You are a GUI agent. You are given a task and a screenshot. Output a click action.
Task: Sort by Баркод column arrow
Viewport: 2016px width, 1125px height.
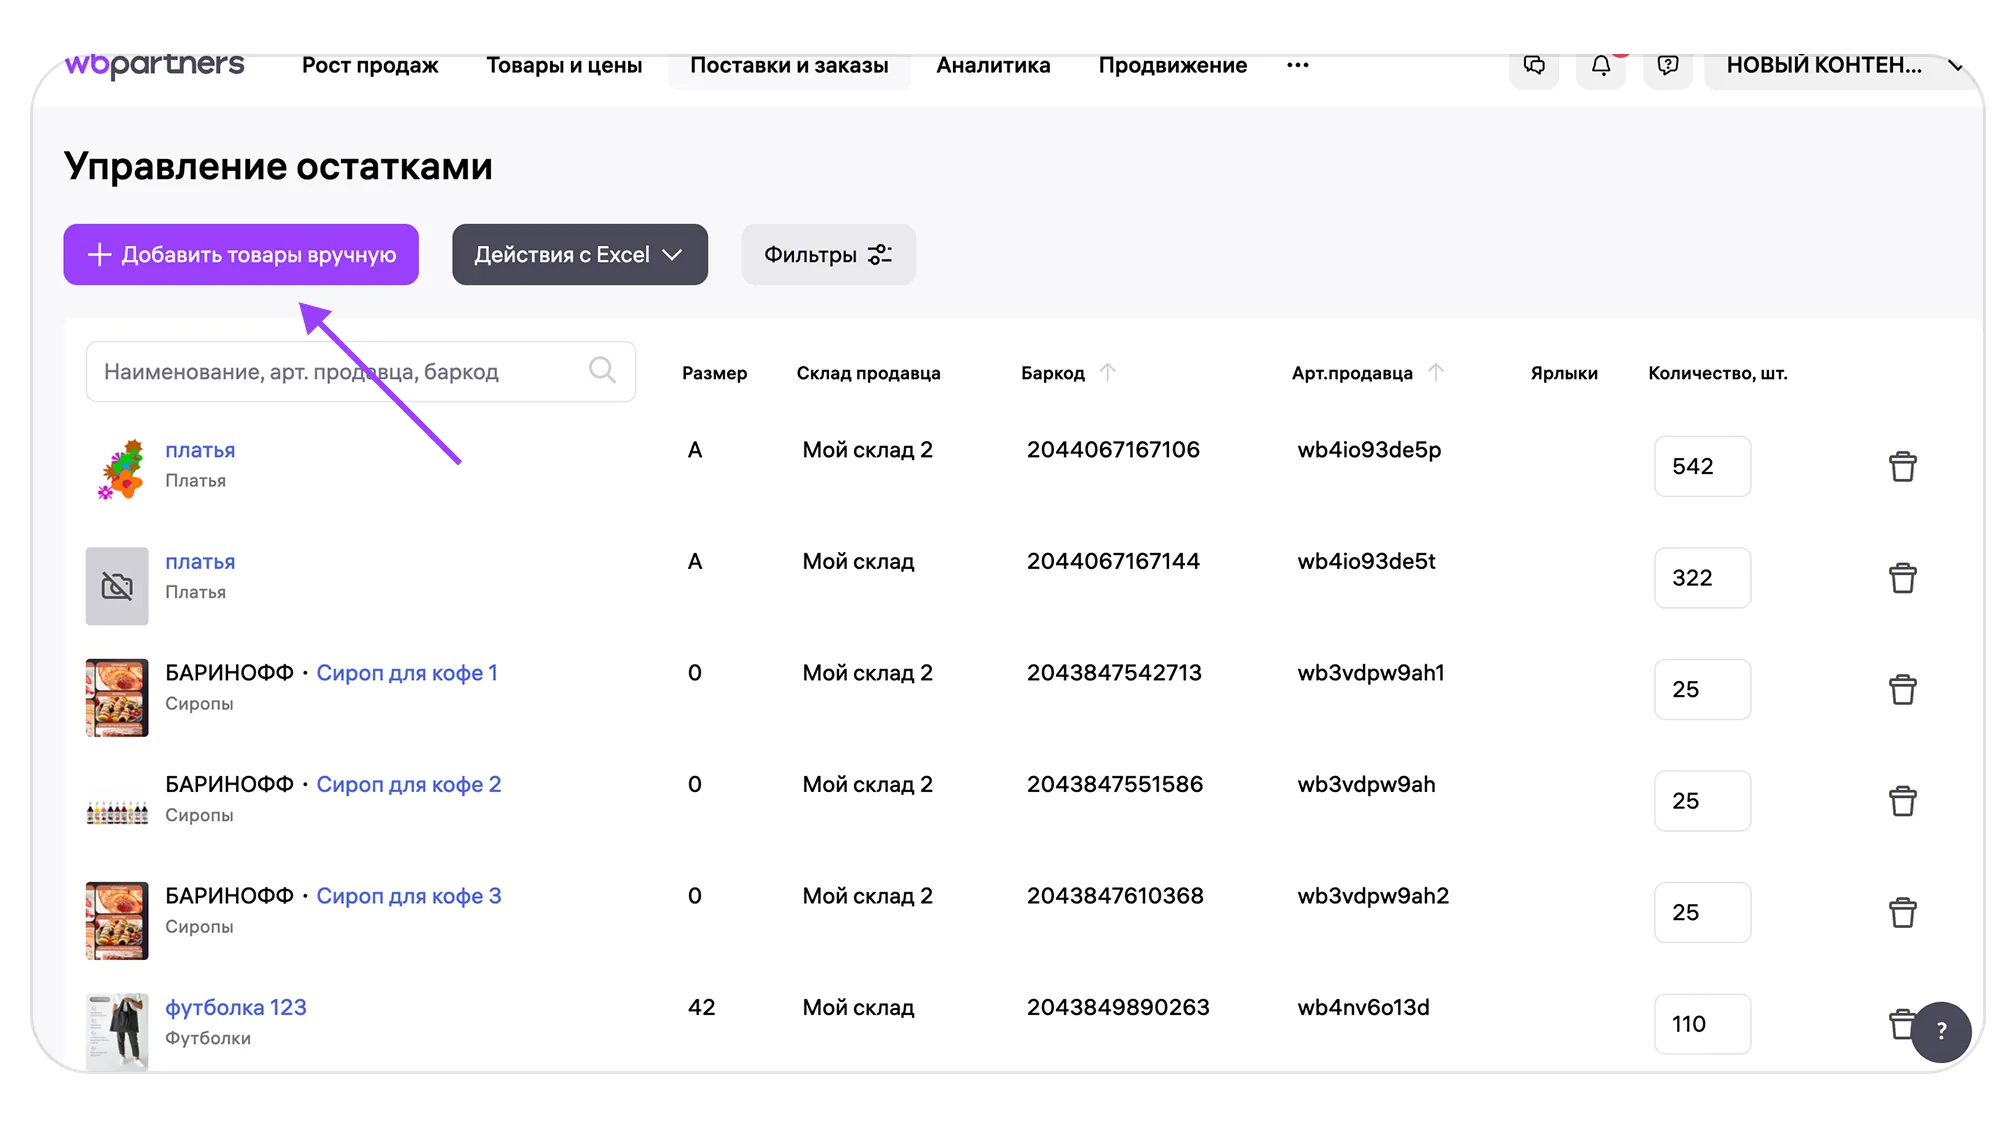pos(1107,373)
